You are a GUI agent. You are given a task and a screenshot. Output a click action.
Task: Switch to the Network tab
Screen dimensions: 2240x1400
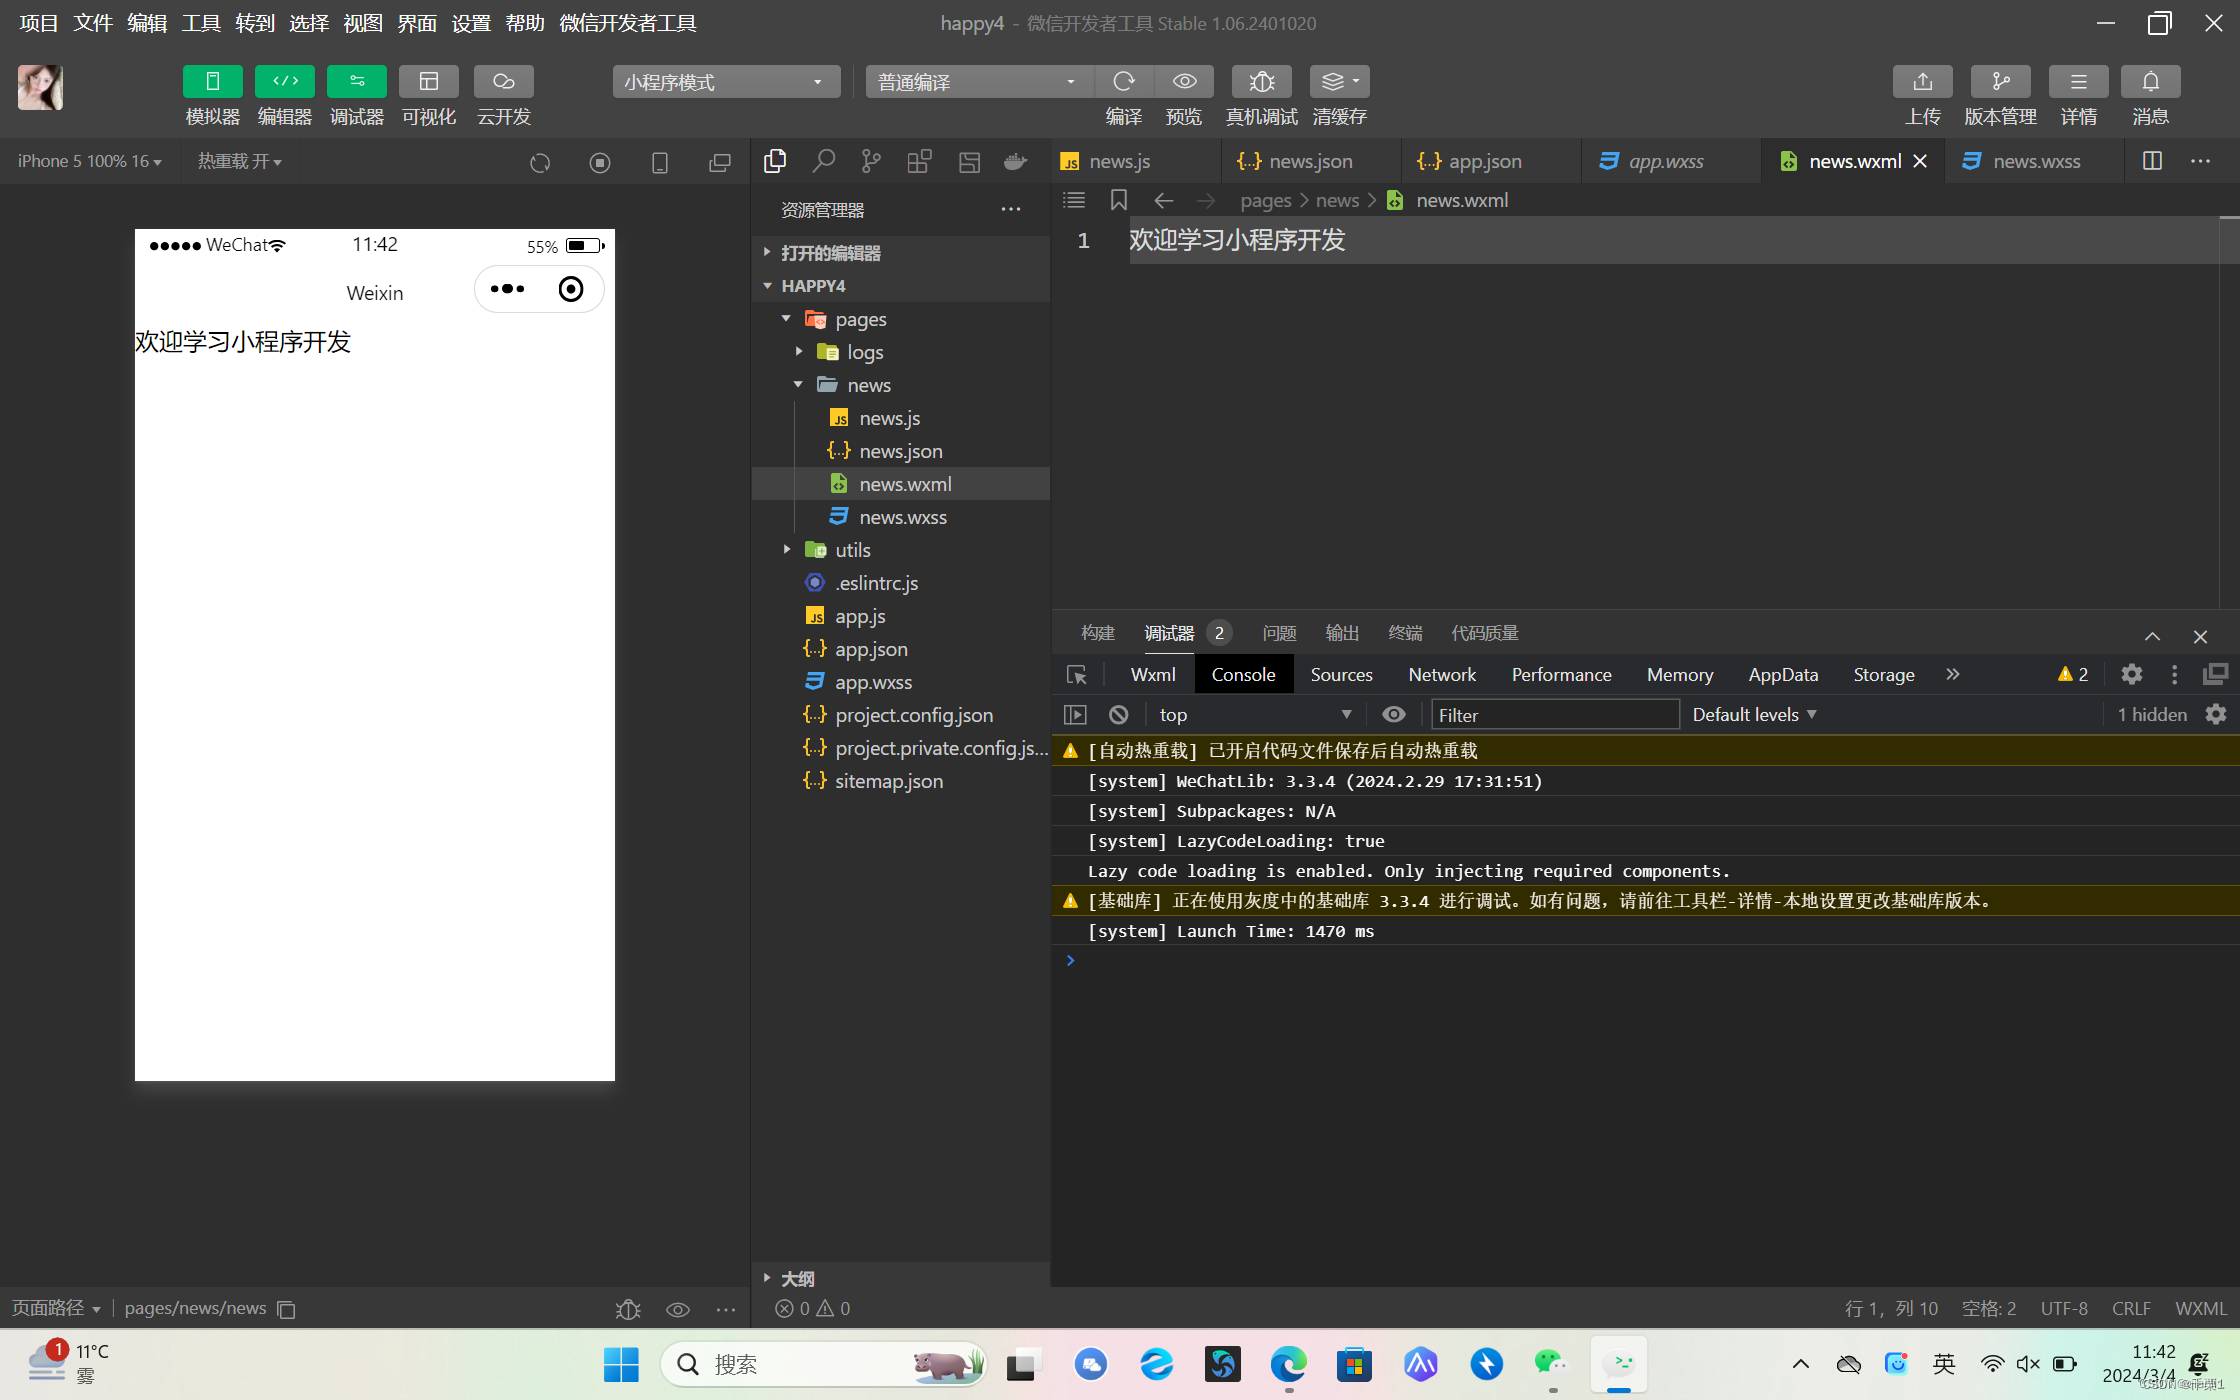(1441, 675)
